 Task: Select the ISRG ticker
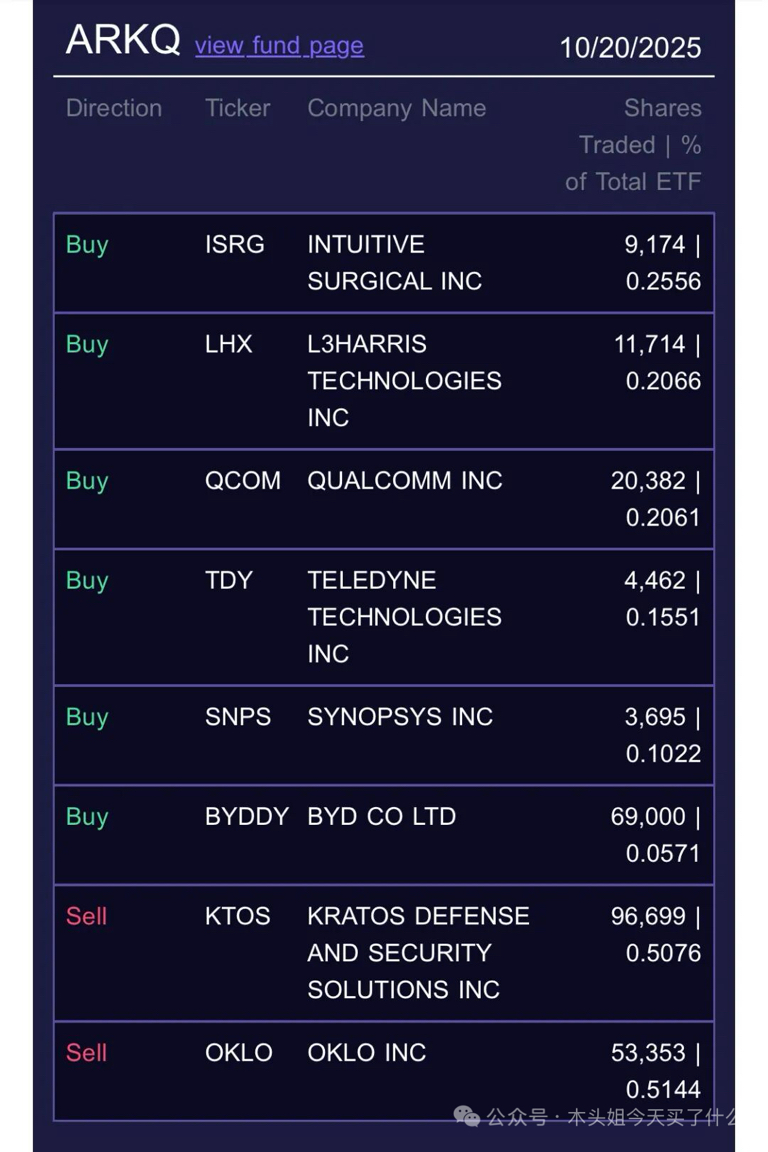[235, 244]
